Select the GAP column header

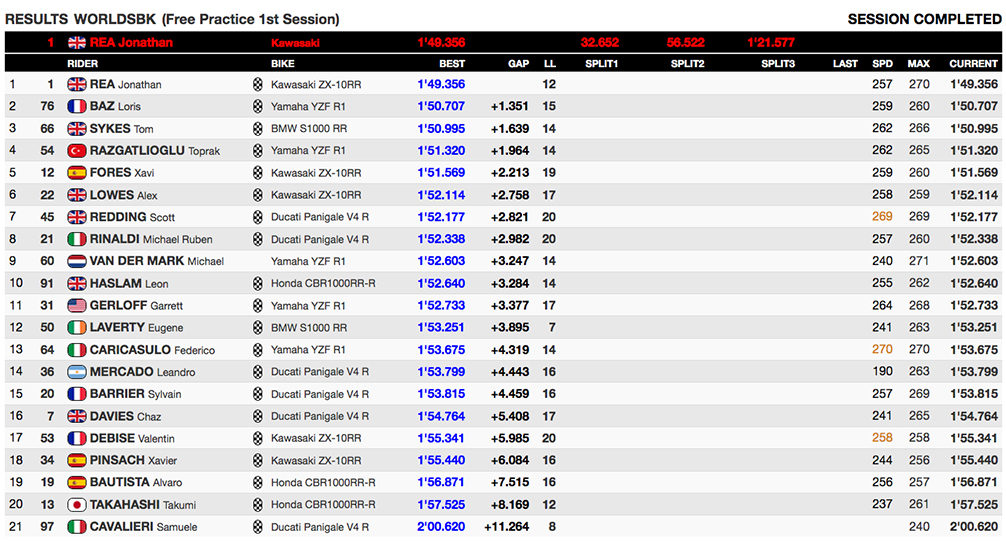[x=518, y=63]
